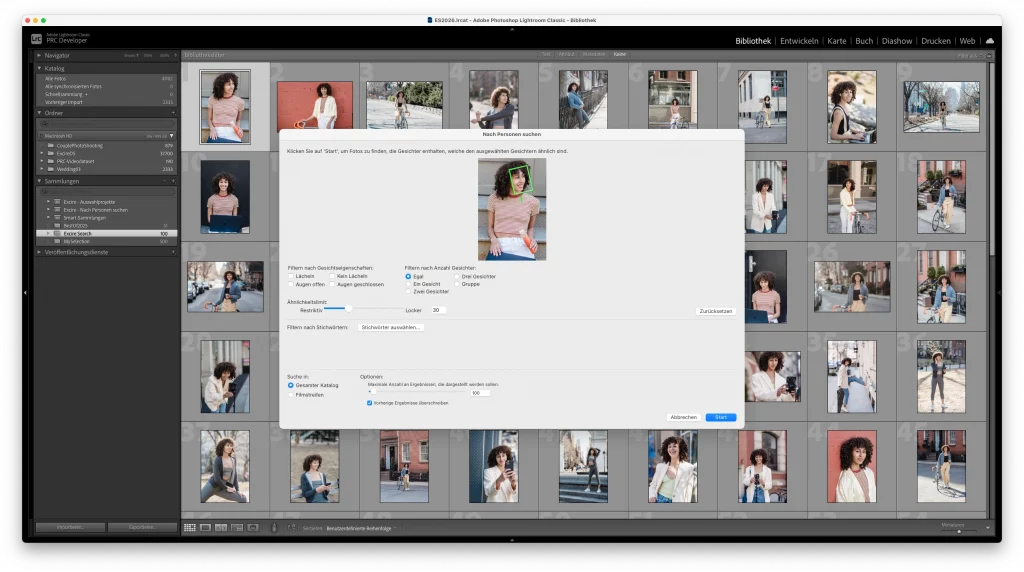Viewport: 1024px width, 572px height.
Task: Click the cloud sync icon top right
Action: tap(989, 41)
